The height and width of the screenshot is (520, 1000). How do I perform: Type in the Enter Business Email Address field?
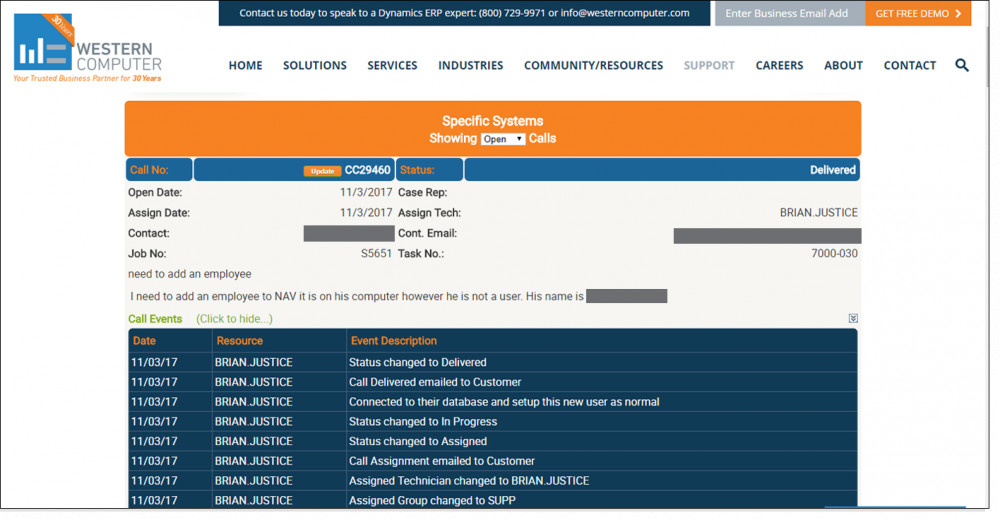788,13
